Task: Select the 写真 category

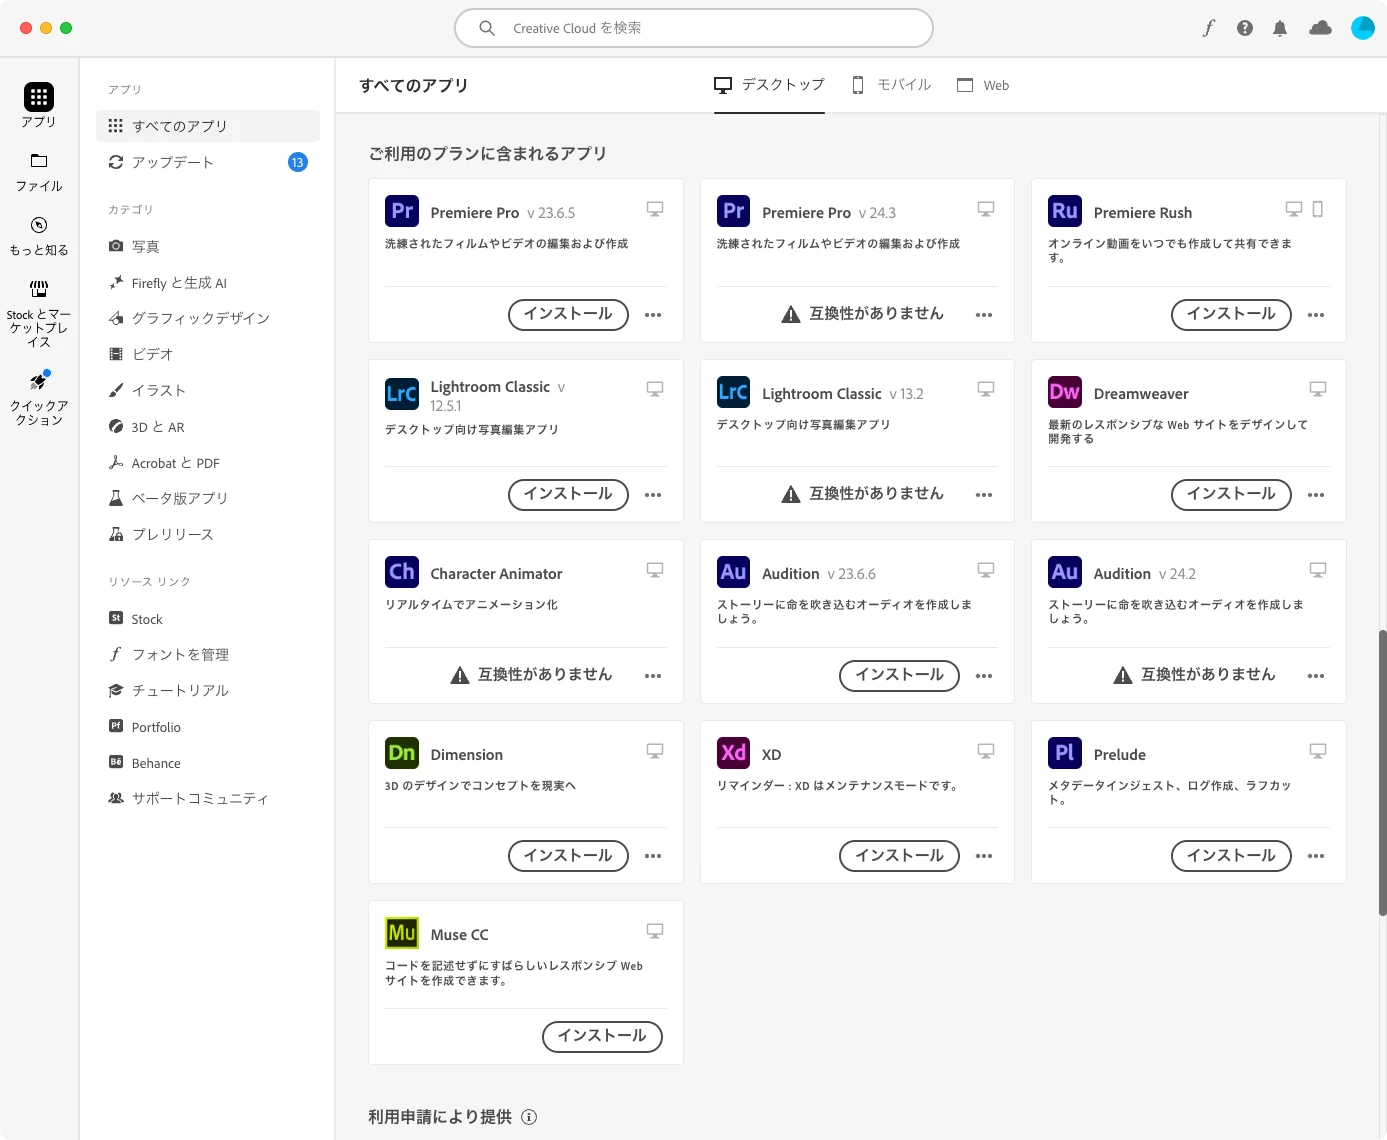Action: tap(208, 246)
